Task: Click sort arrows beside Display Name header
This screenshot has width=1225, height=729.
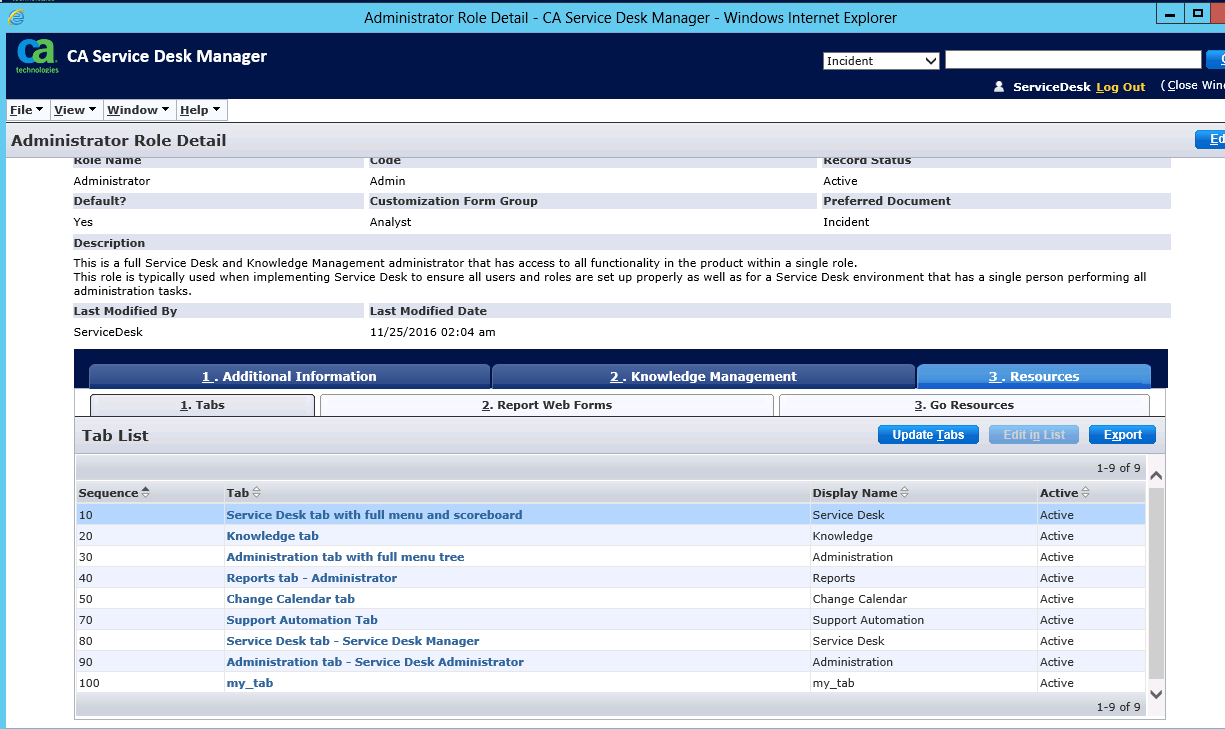Action: 905,492
